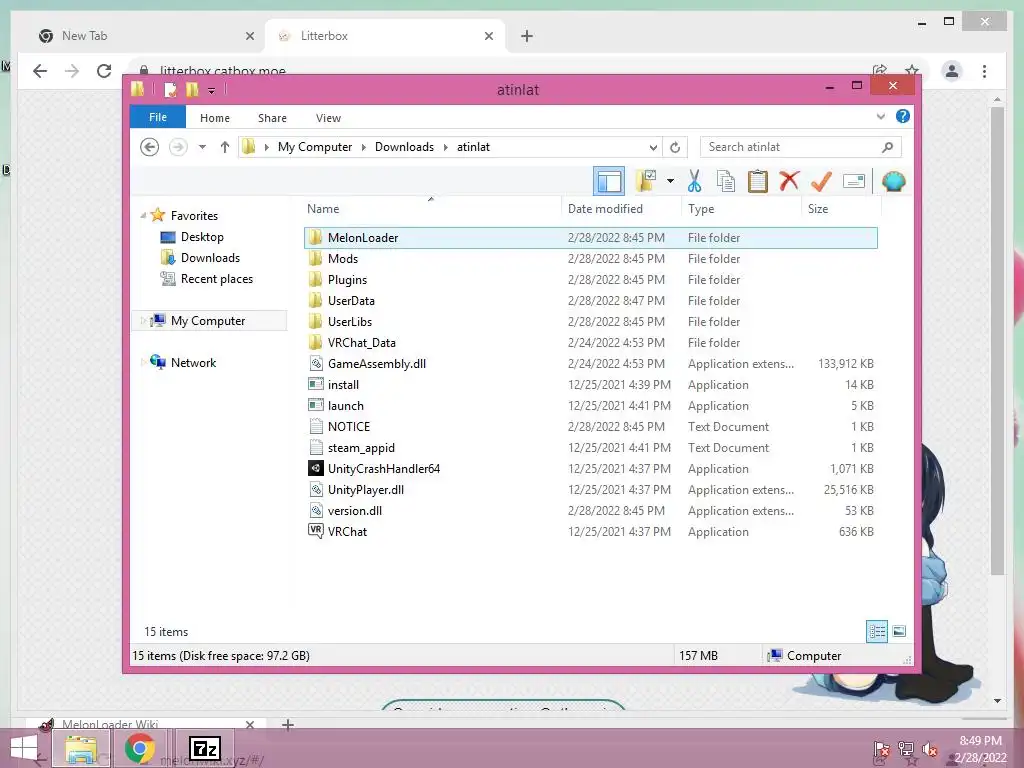The height and width of the screenshot is (768, 1024).
Task: Click the Cut scissors icon
Action: pos(694,181)
